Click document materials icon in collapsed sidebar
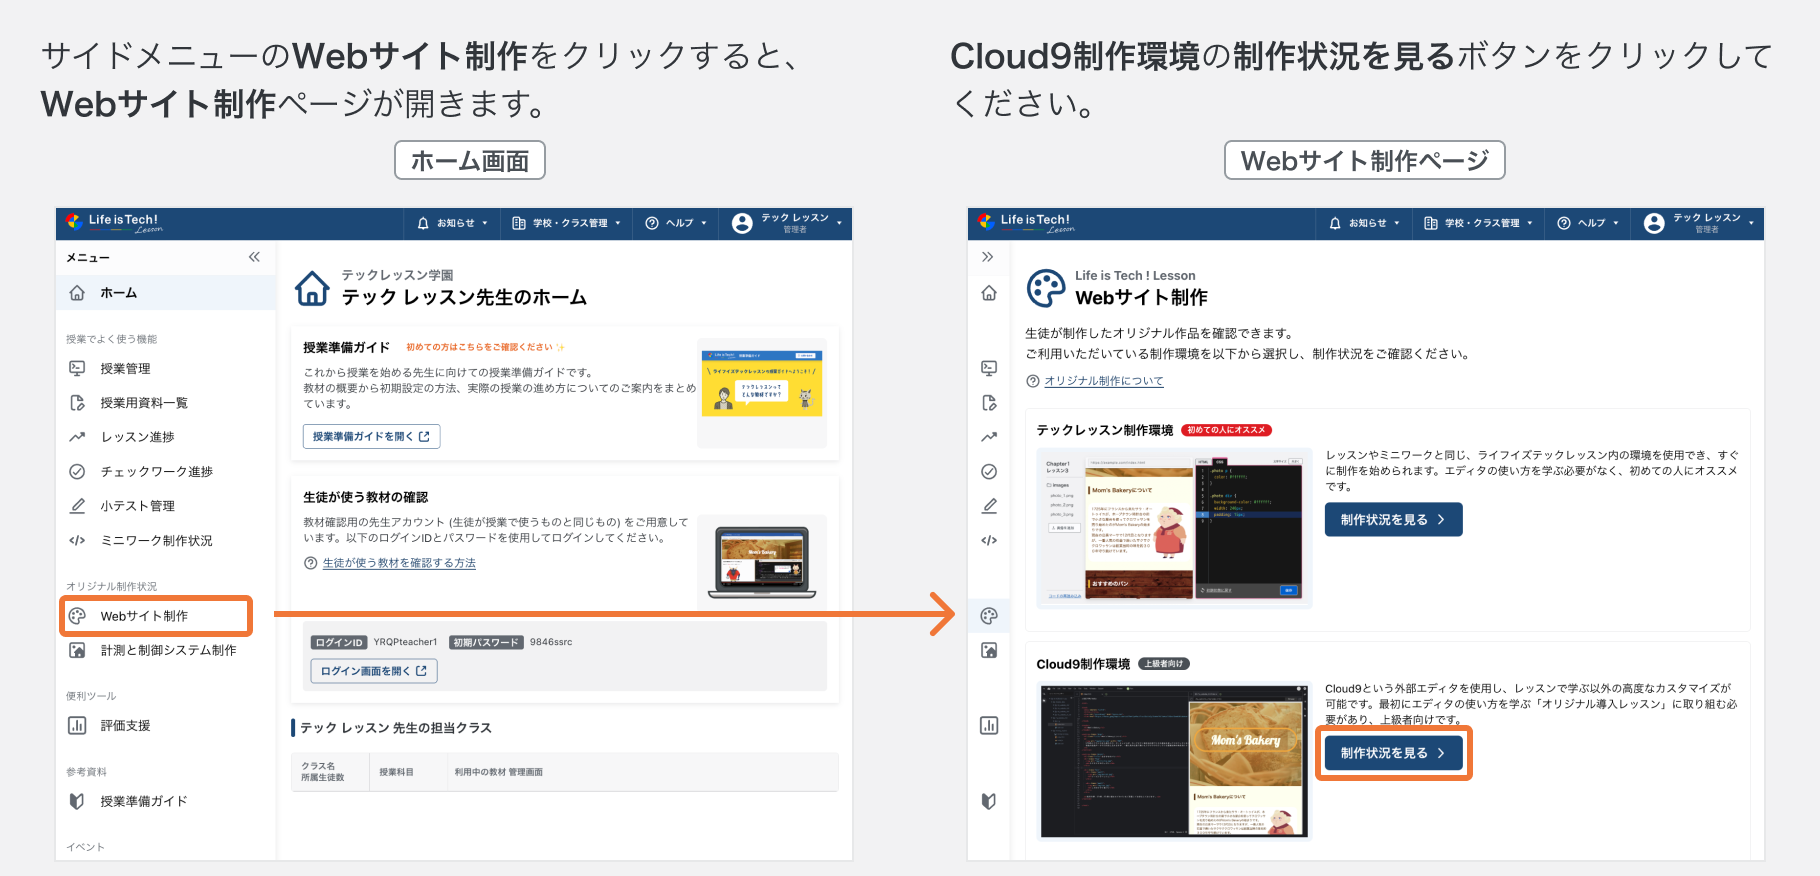Image resolution: width=1820 pixels, height=876 pixels. point(989,403)
